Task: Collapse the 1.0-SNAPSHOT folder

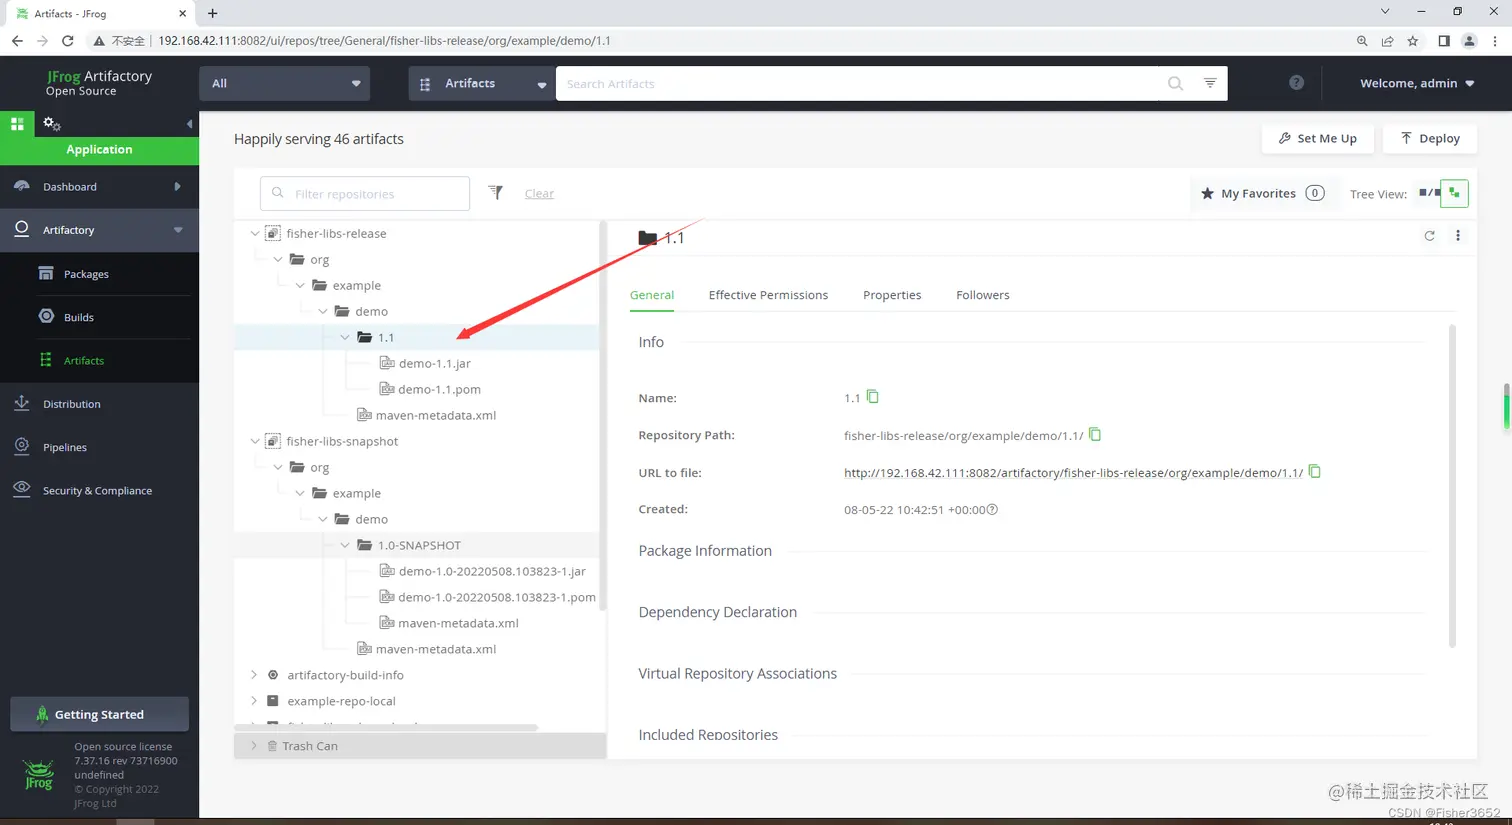Action: pos(345,545)
